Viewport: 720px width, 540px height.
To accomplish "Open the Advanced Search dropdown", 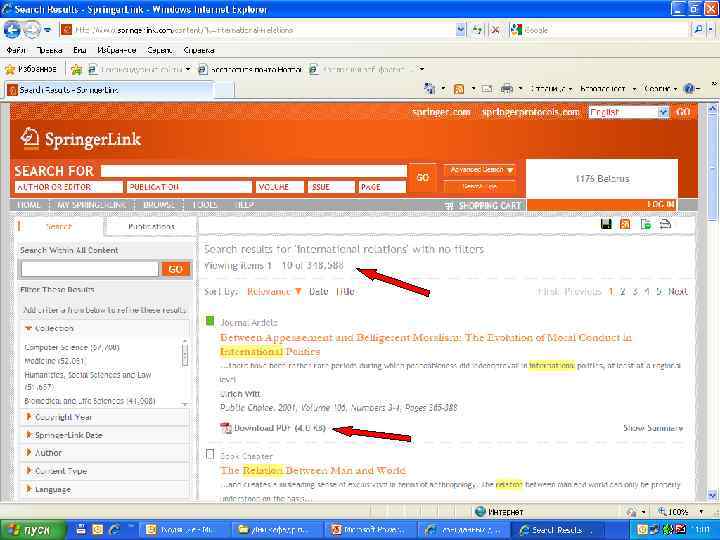I will (x=480, y=170).
